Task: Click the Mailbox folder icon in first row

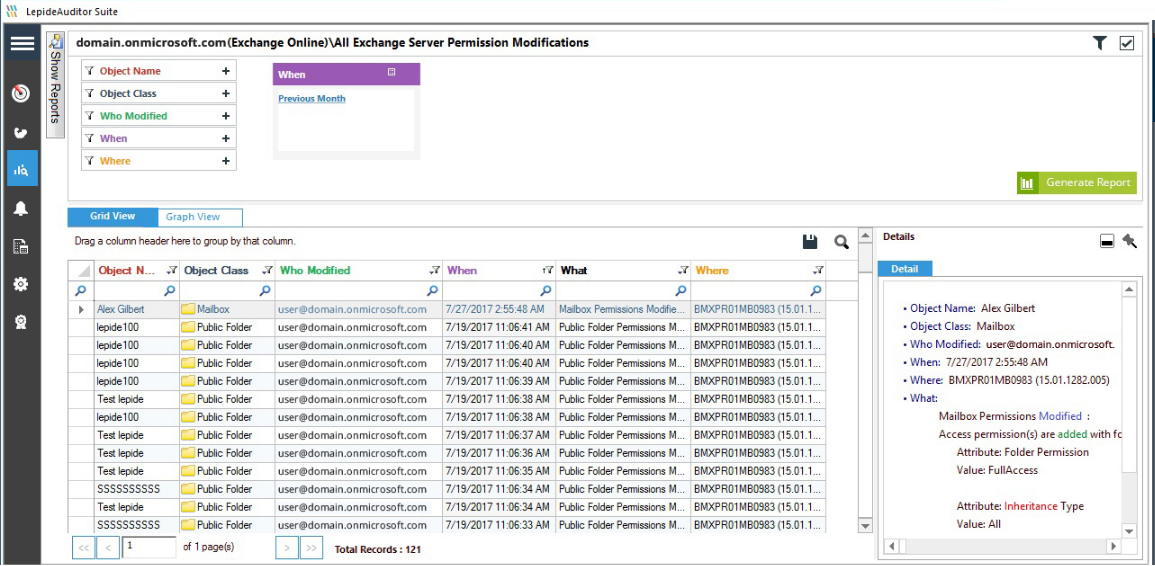Action: (188, 310)
